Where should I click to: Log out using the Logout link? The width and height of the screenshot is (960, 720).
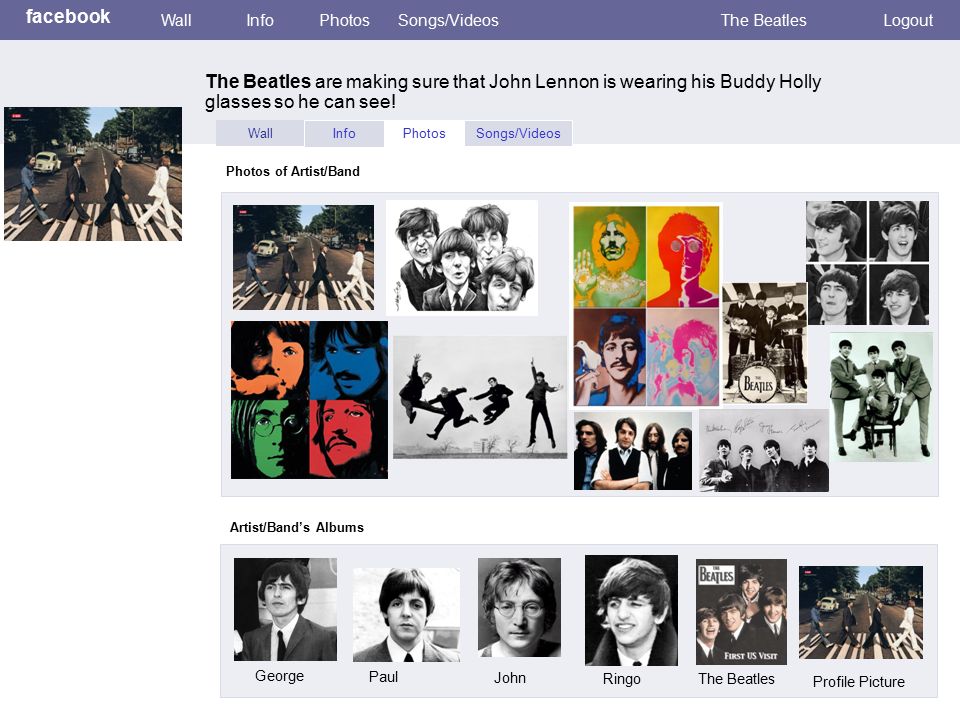(908, 20)
